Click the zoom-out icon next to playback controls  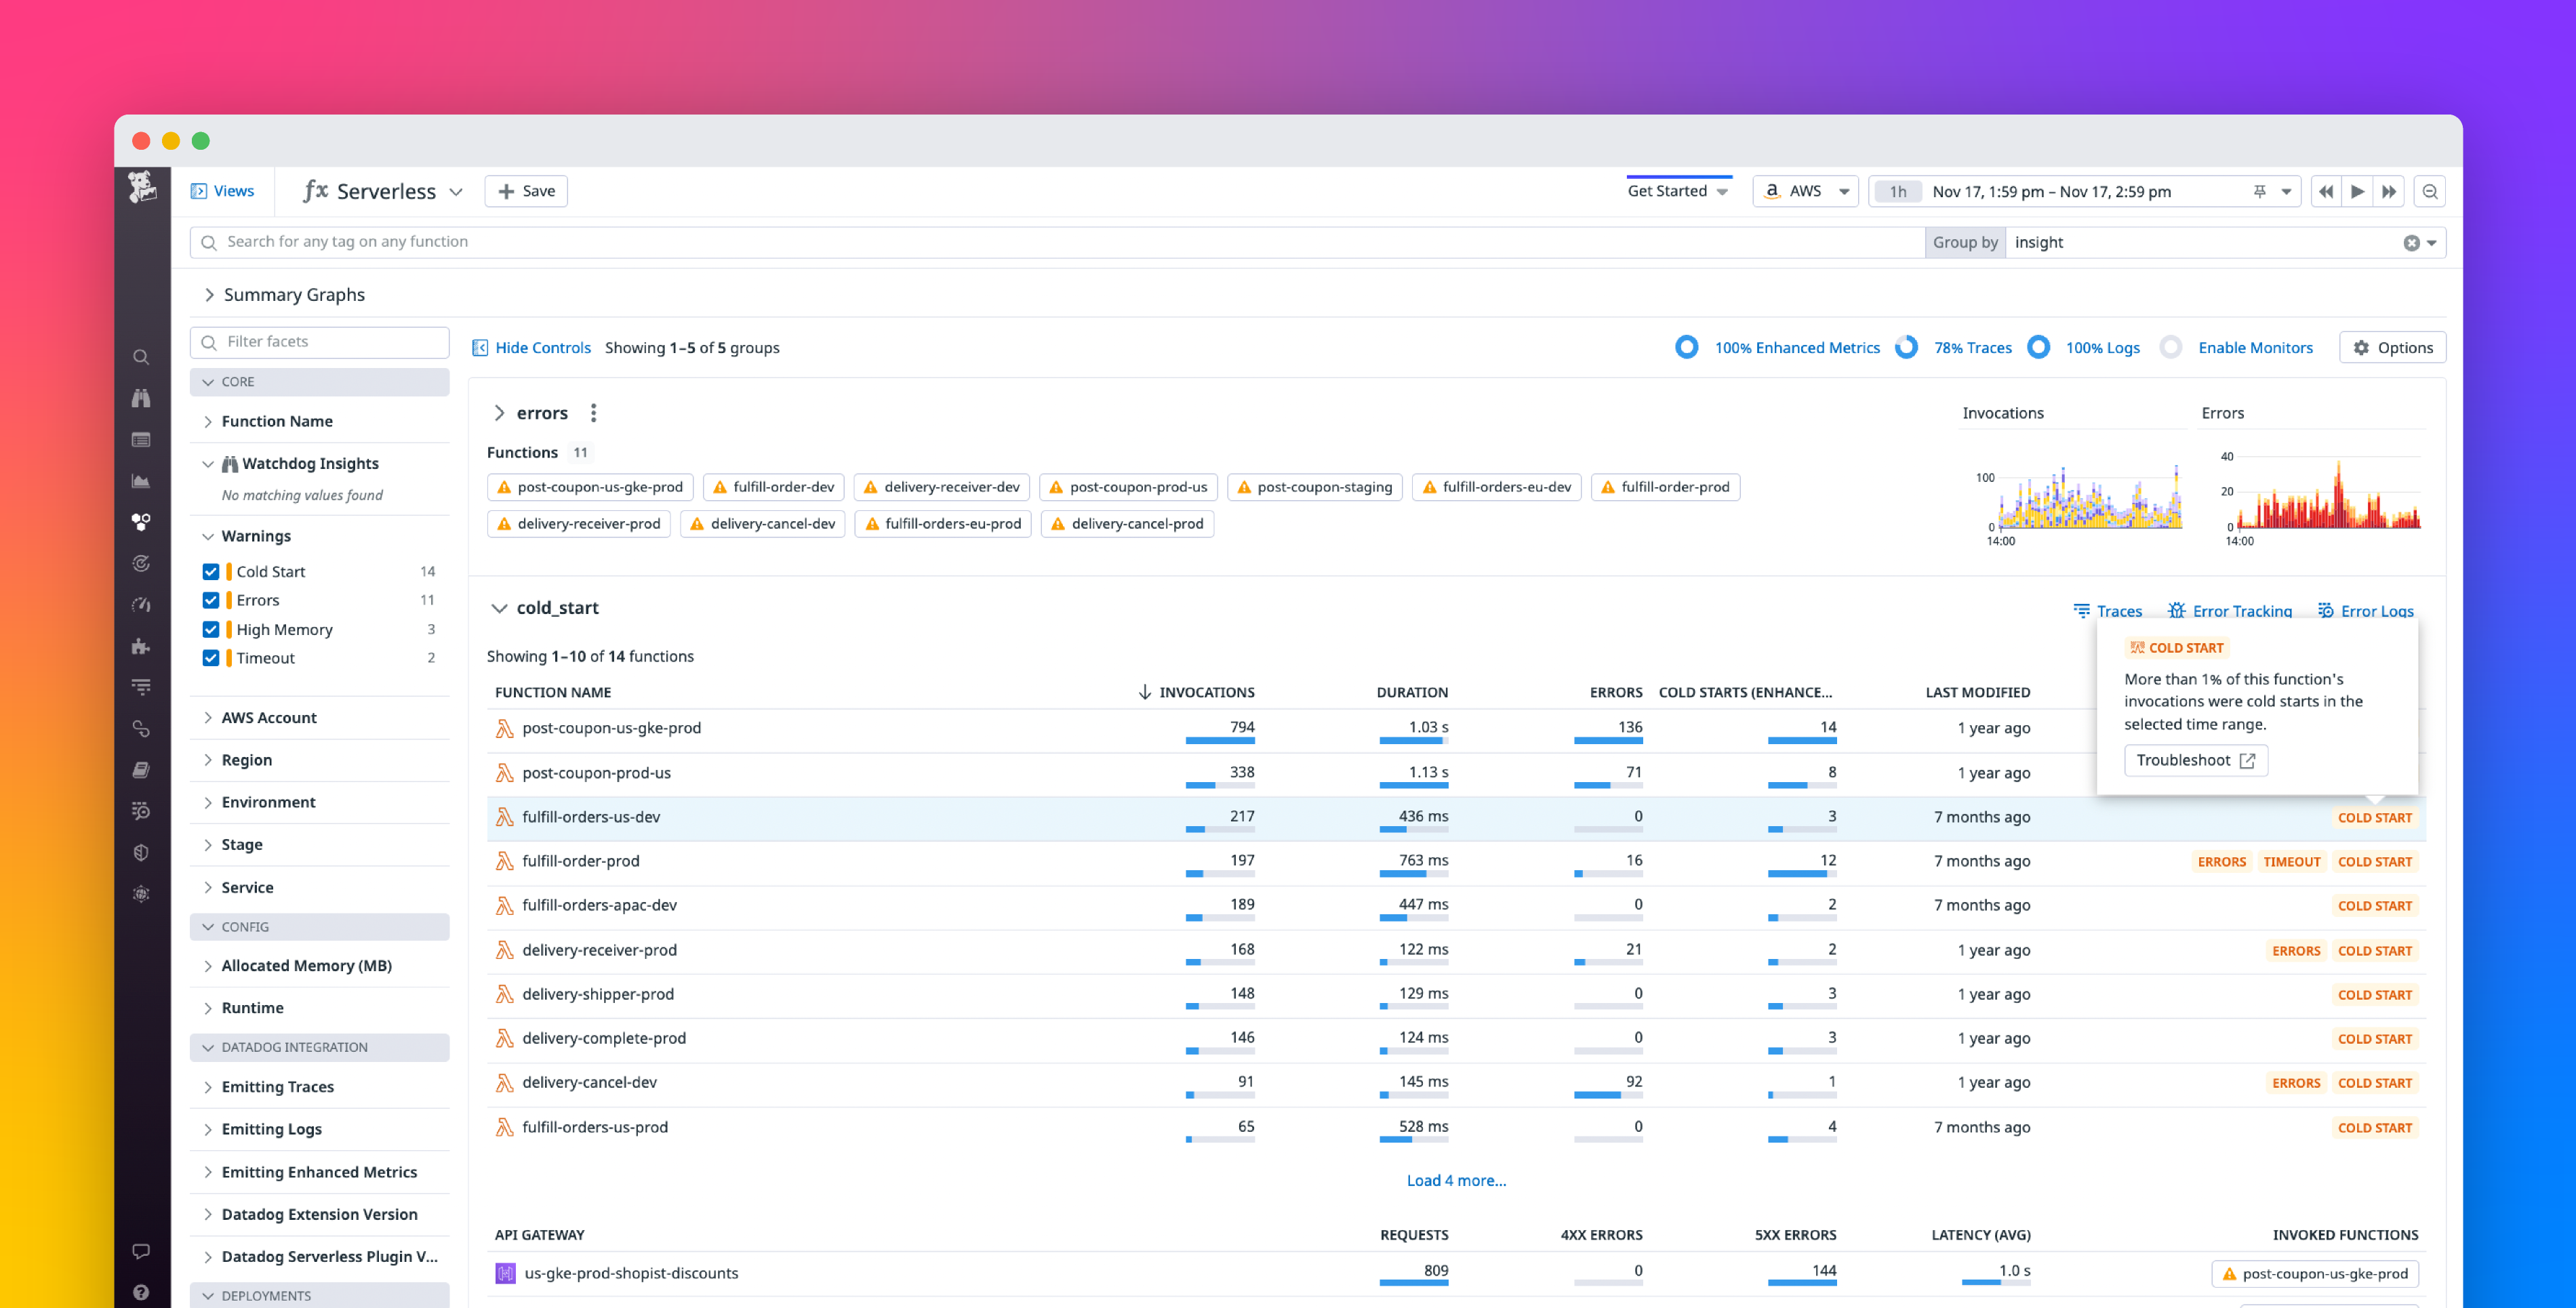coord(2430,191)
